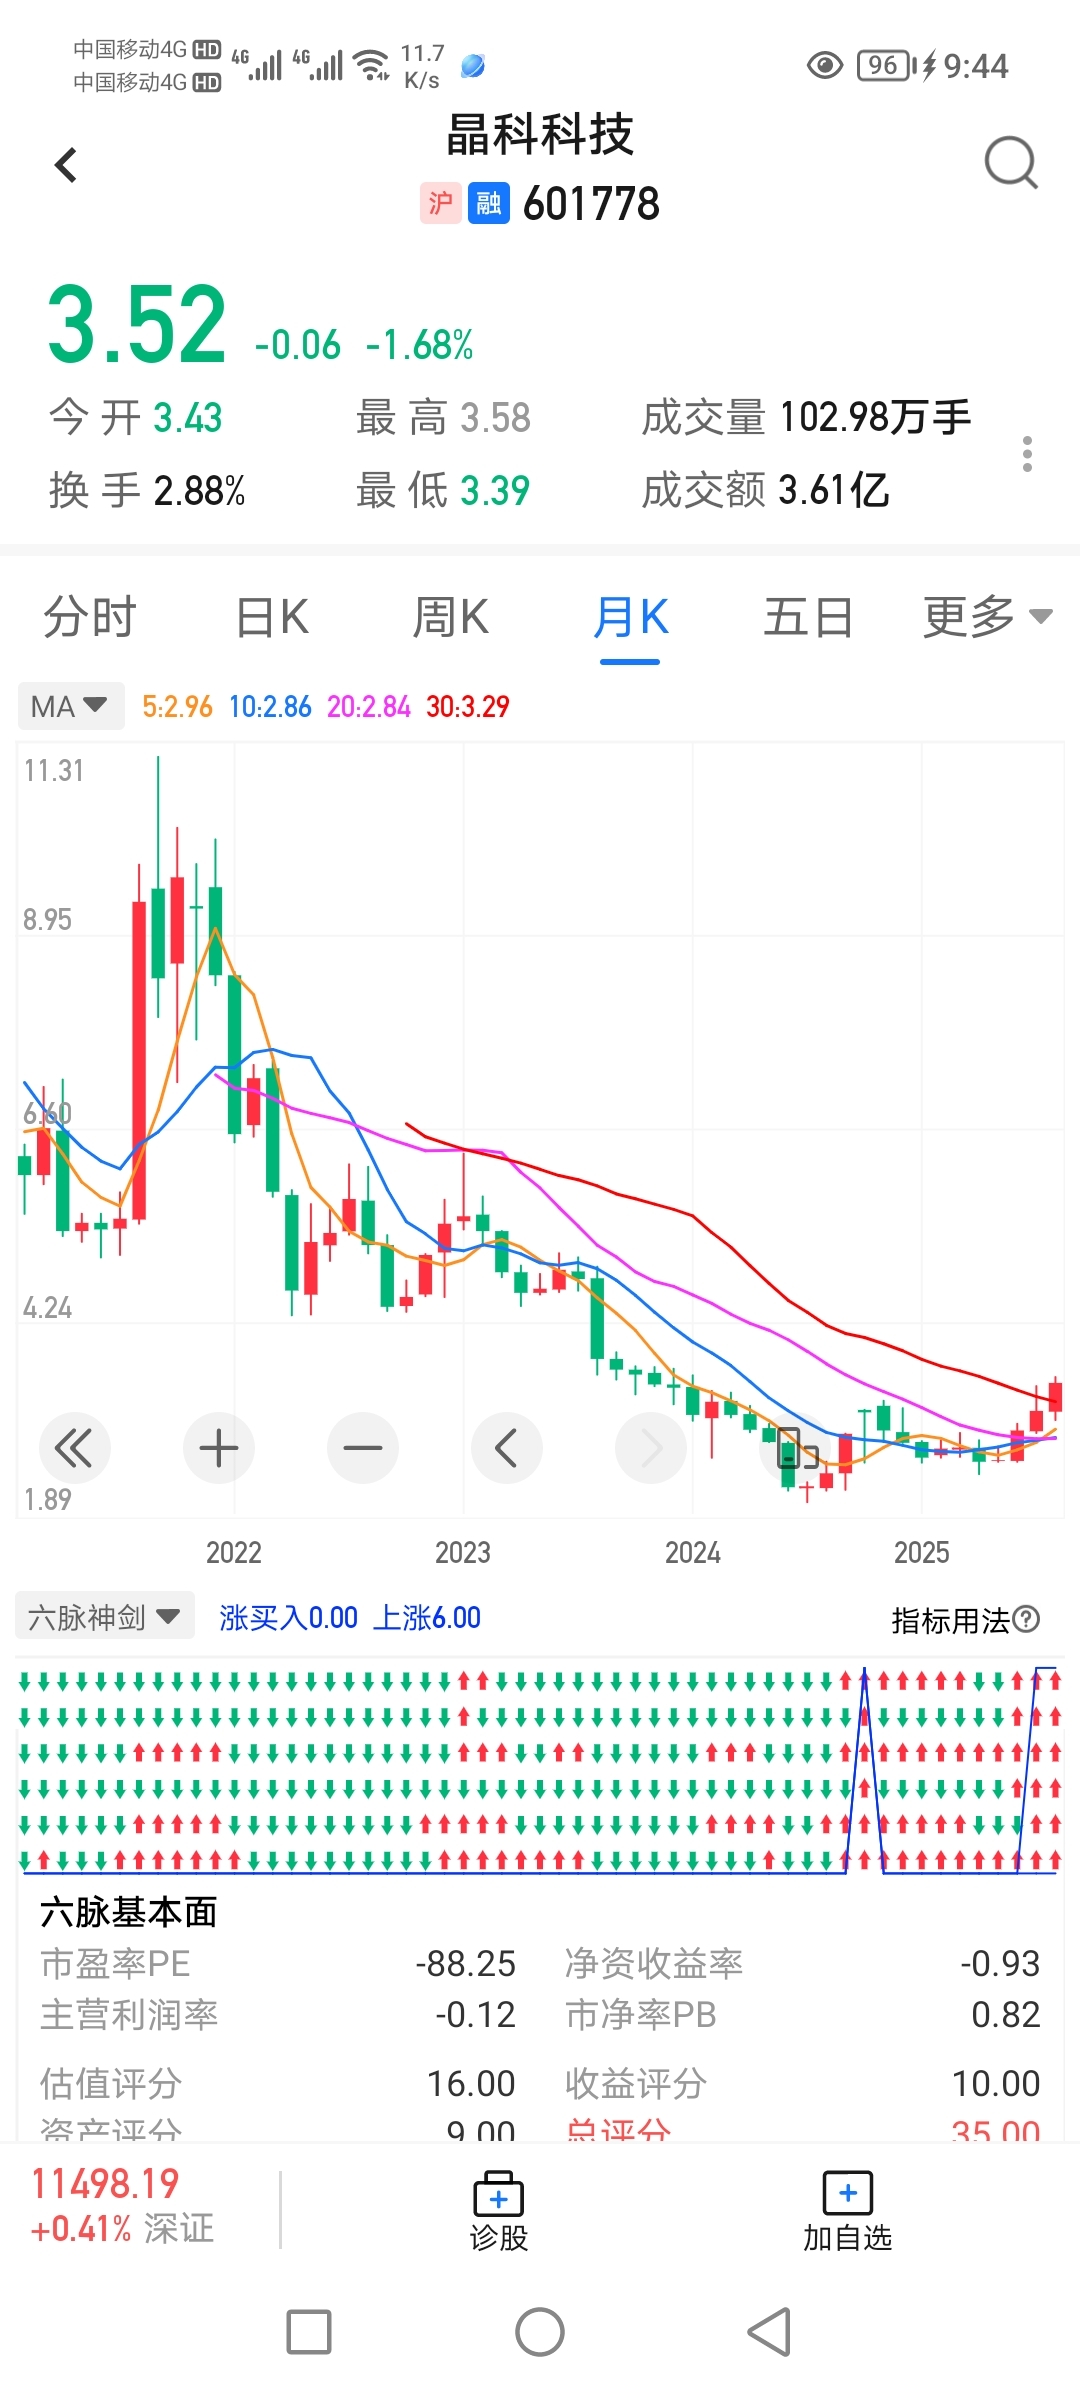Image resolution: width=1080 pixels, height=2388 pixels.
Task: Tap 估值评分 value 16.00
Action: (470, 2084)
